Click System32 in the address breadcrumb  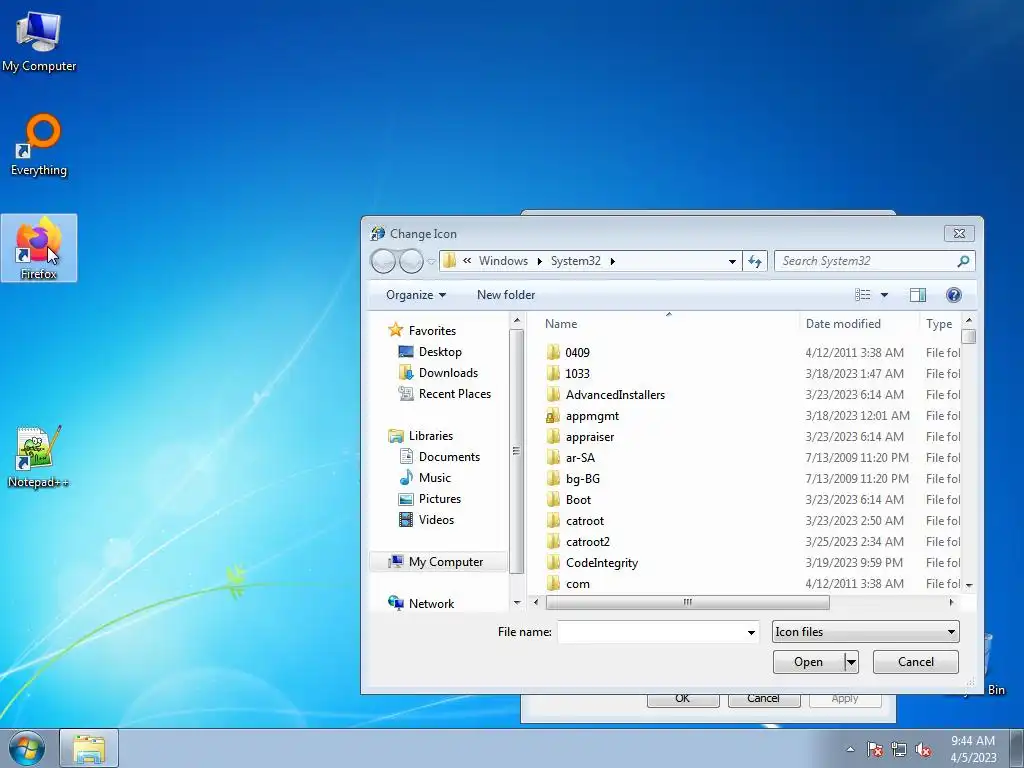pyautogui.click(x=575, y=261)
